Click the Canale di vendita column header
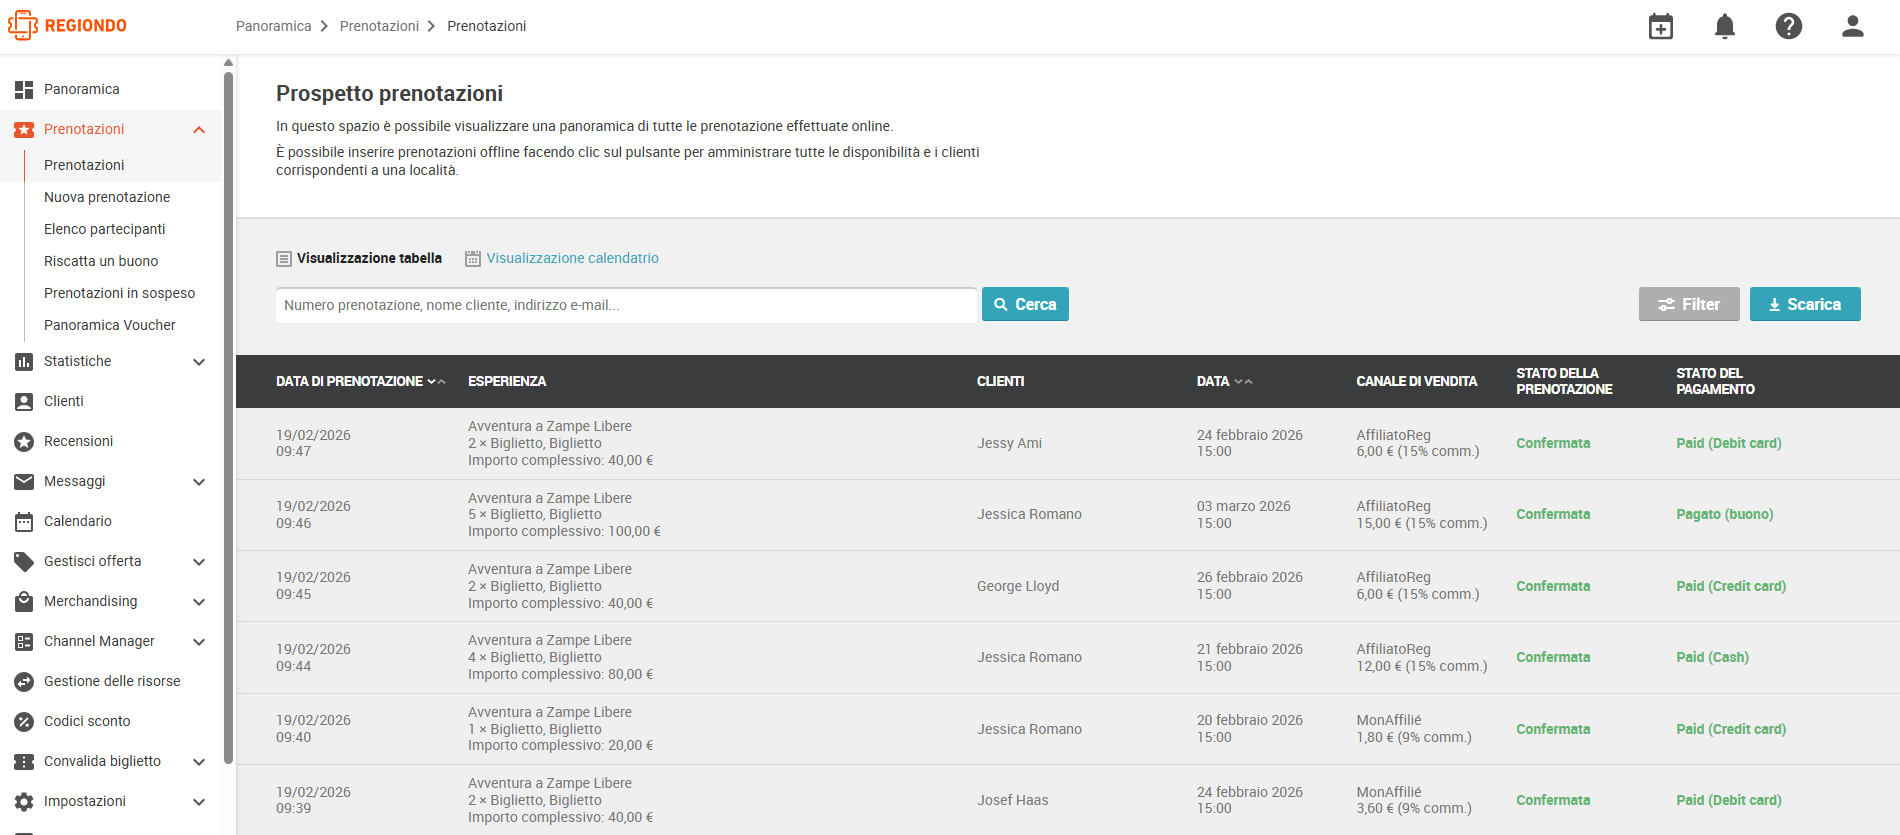Screen dimensions: 1900x835 [x=1416, y=381]
